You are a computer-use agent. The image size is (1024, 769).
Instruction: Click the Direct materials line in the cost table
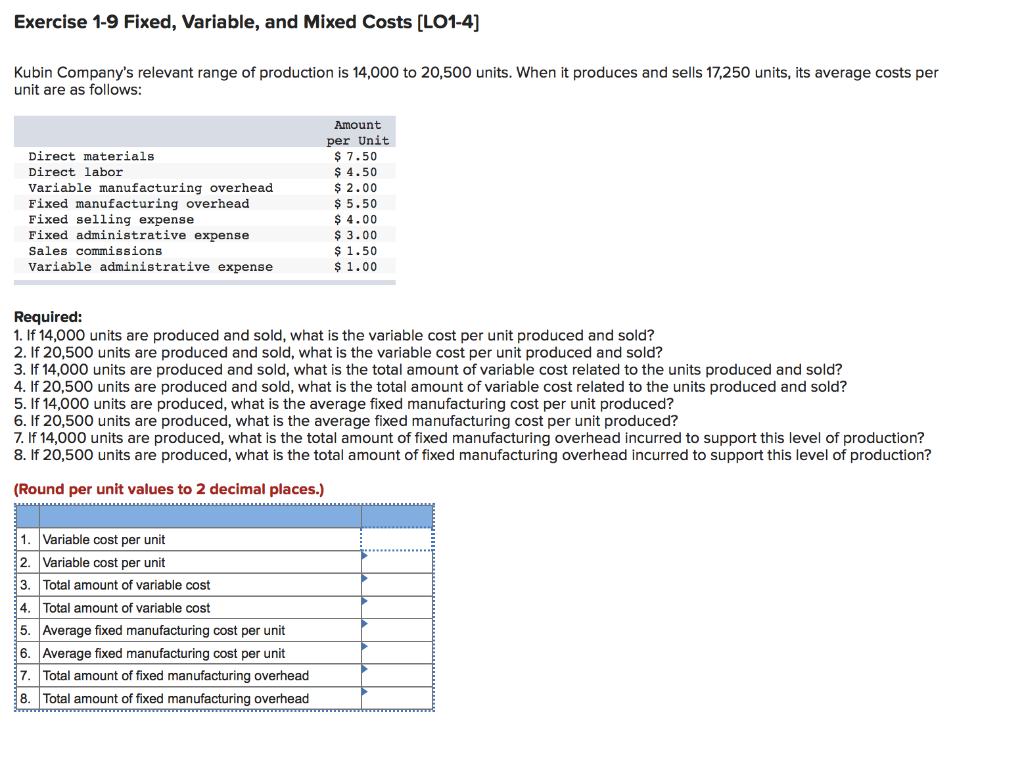coord(93,156)
